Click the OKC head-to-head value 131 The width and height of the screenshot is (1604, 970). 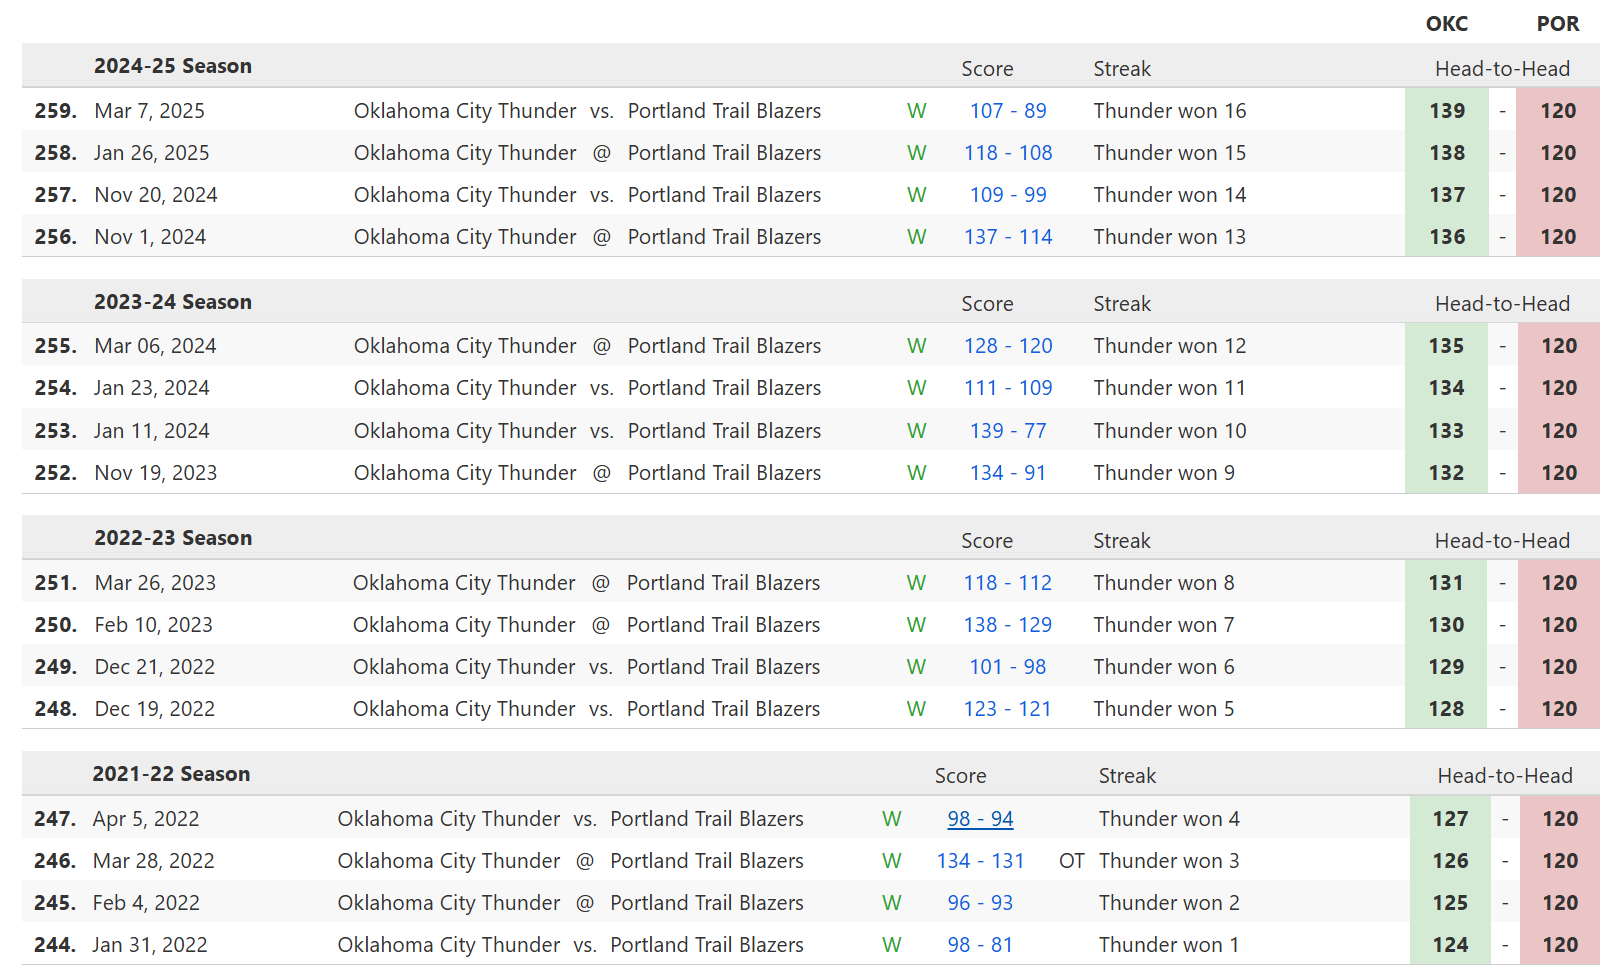pyautogui.click(x=1447, y=583)
